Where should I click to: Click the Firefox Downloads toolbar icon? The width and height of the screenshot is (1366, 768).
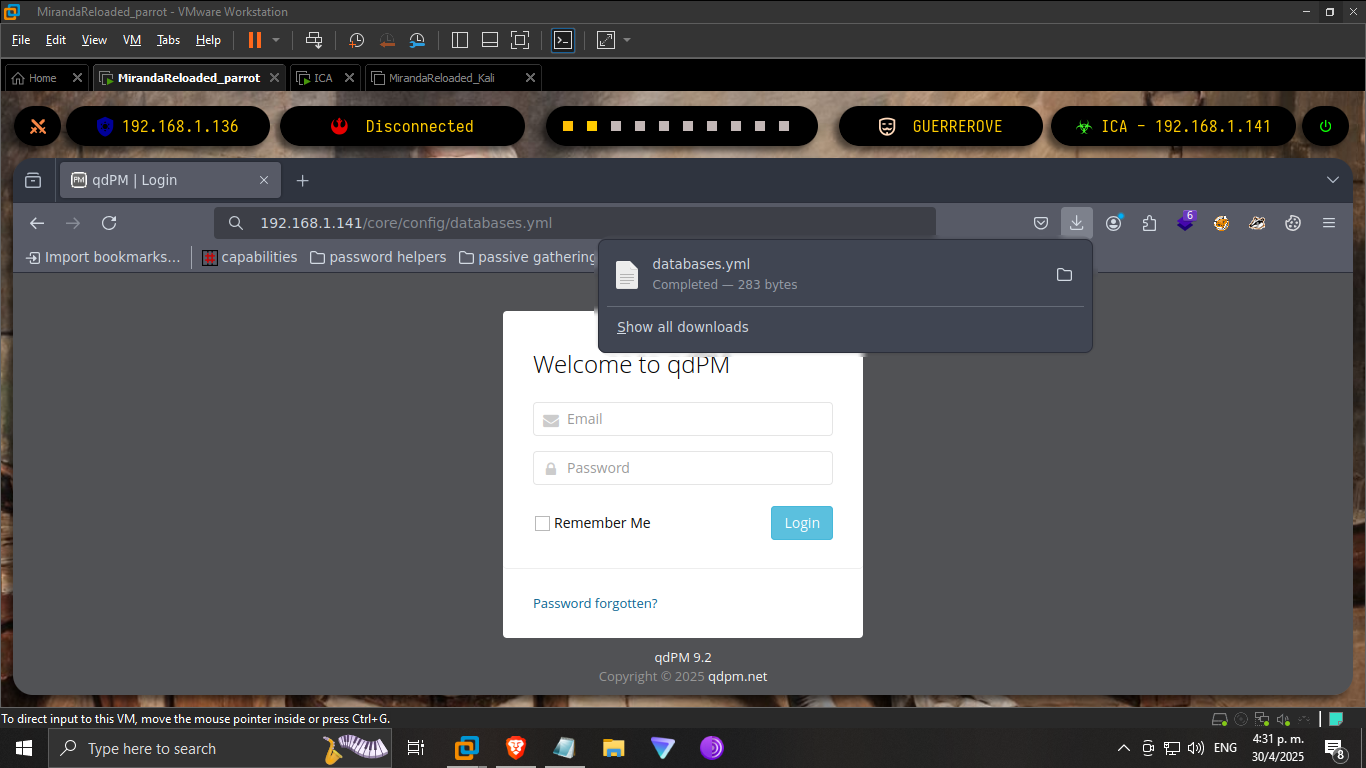pos(1076,223)
